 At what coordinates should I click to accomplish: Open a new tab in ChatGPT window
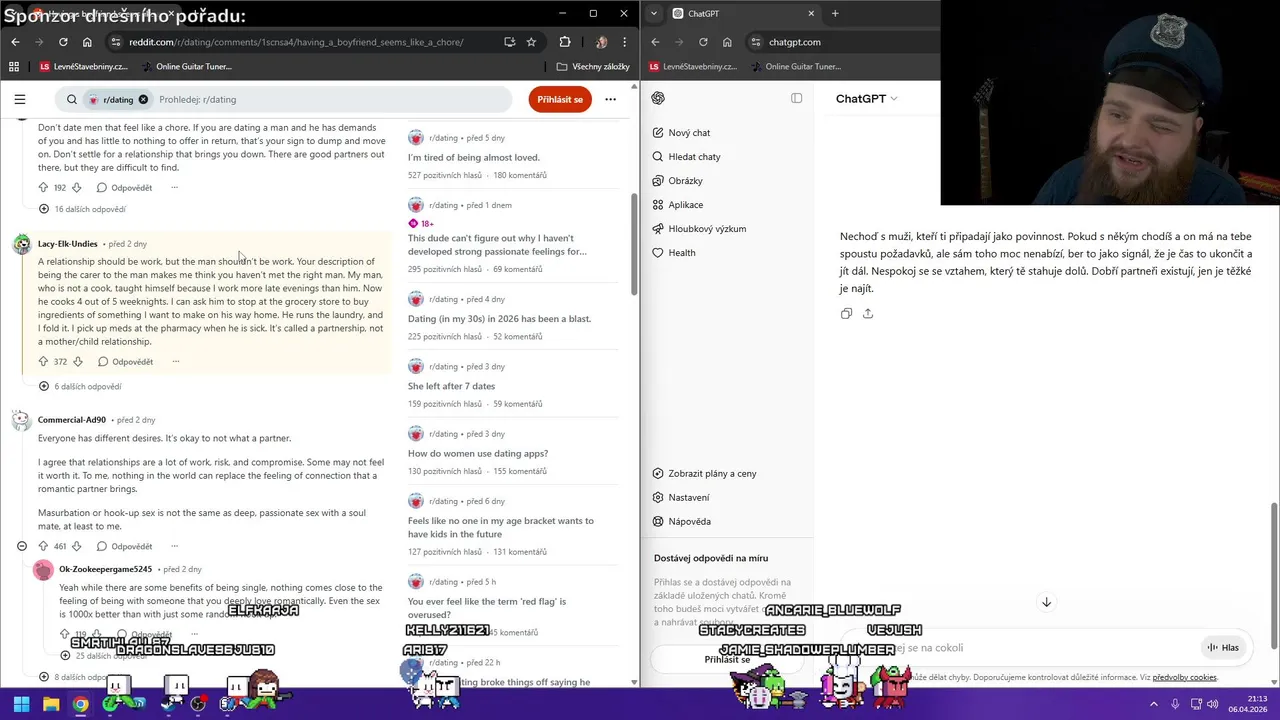click(x=835, y=13)
